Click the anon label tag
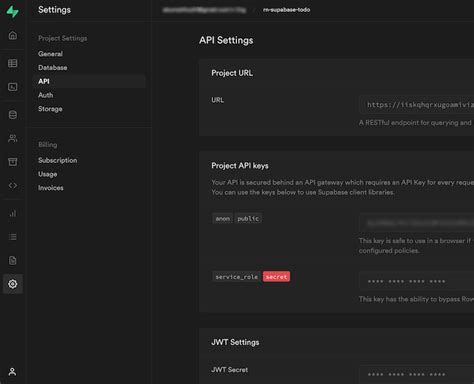 click(223, 219)
